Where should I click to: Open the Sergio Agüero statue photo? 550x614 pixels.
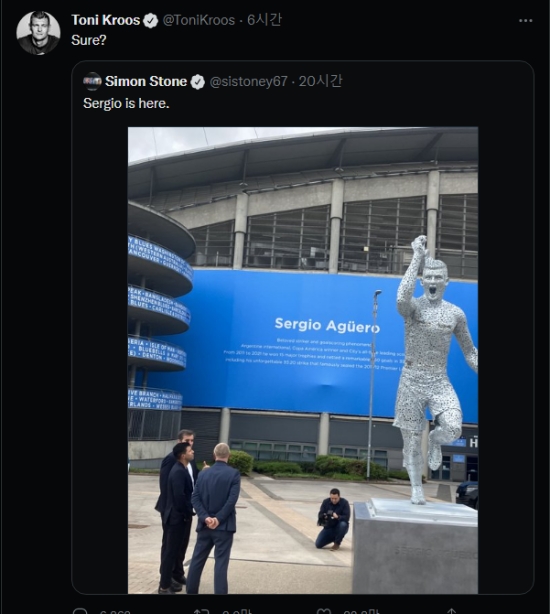pyautogui.click(x=303, y=360)
